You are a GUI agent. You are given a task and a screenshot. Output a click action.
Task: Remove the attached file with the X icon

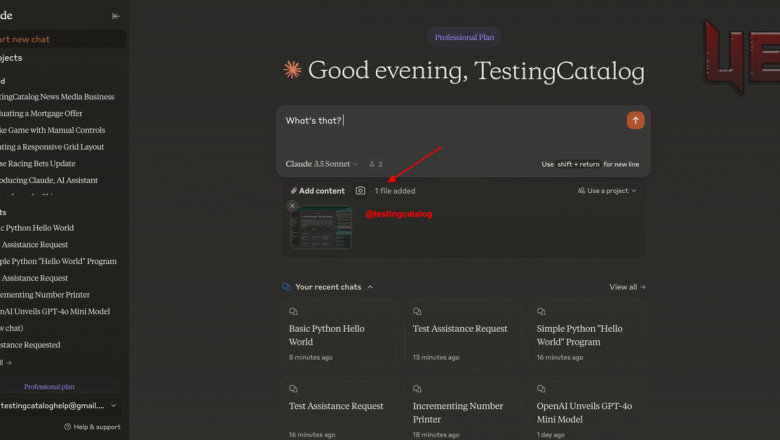292,205
